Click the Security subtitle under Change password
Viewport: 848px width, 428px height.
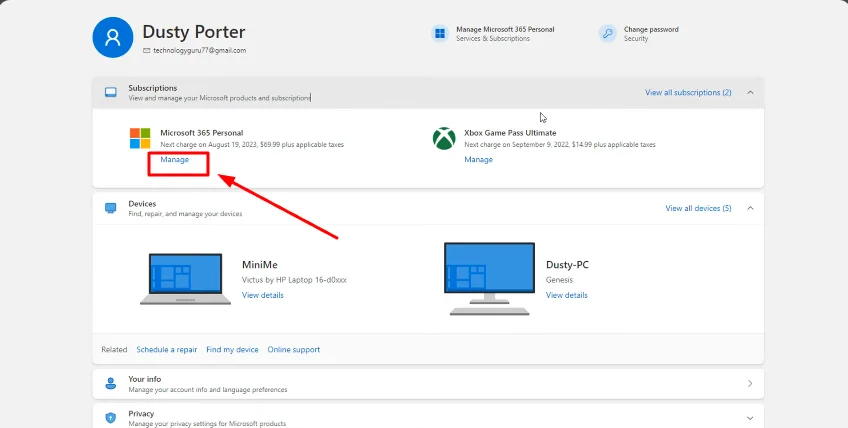tap(636, 39)
